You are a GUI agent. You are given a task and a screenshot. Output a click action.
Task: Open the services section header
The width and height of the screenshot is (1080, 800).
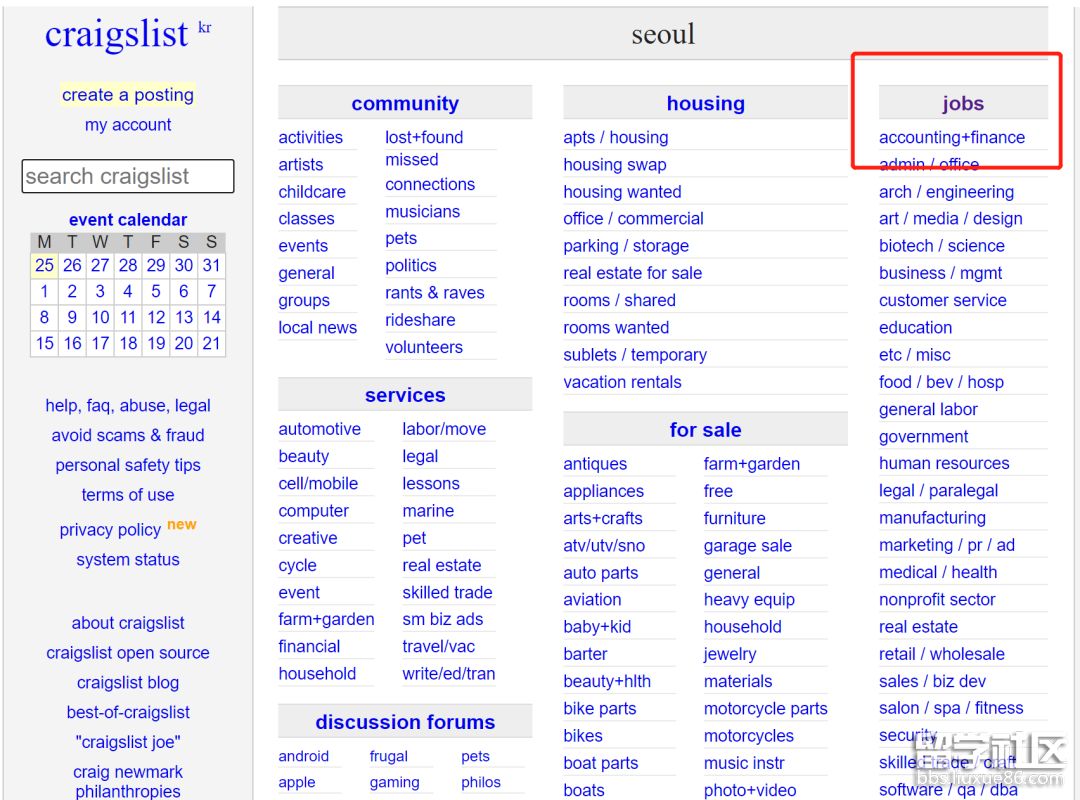point(405,395)
